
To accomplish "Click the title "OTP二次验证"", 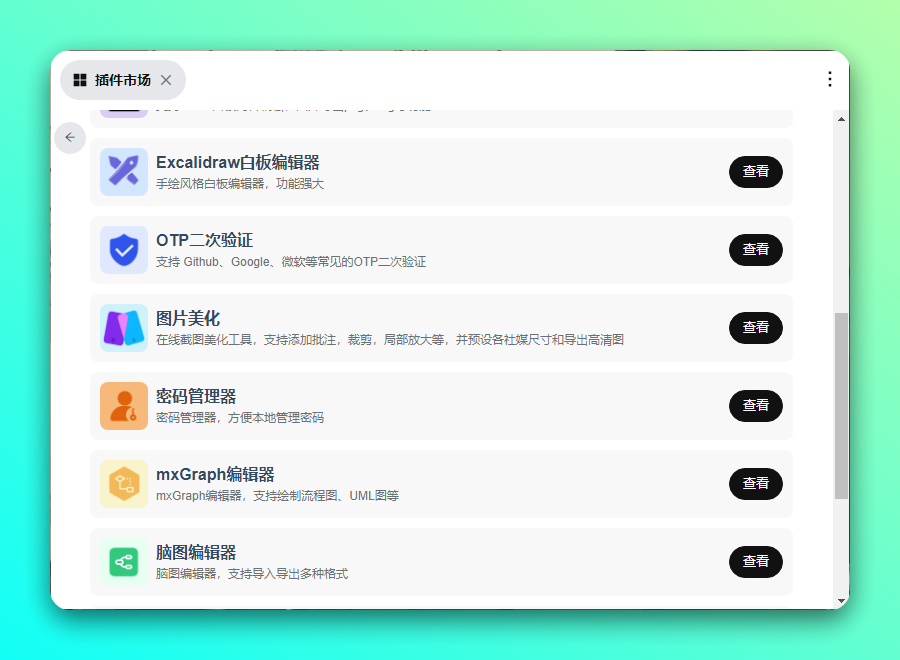I will point(204,240).
